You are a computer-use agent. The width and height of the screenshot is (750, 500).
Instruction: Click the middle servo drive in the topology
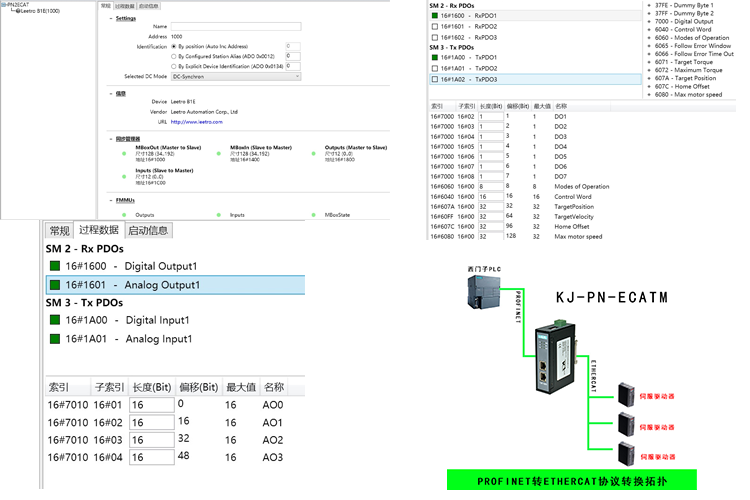[626, 424]
